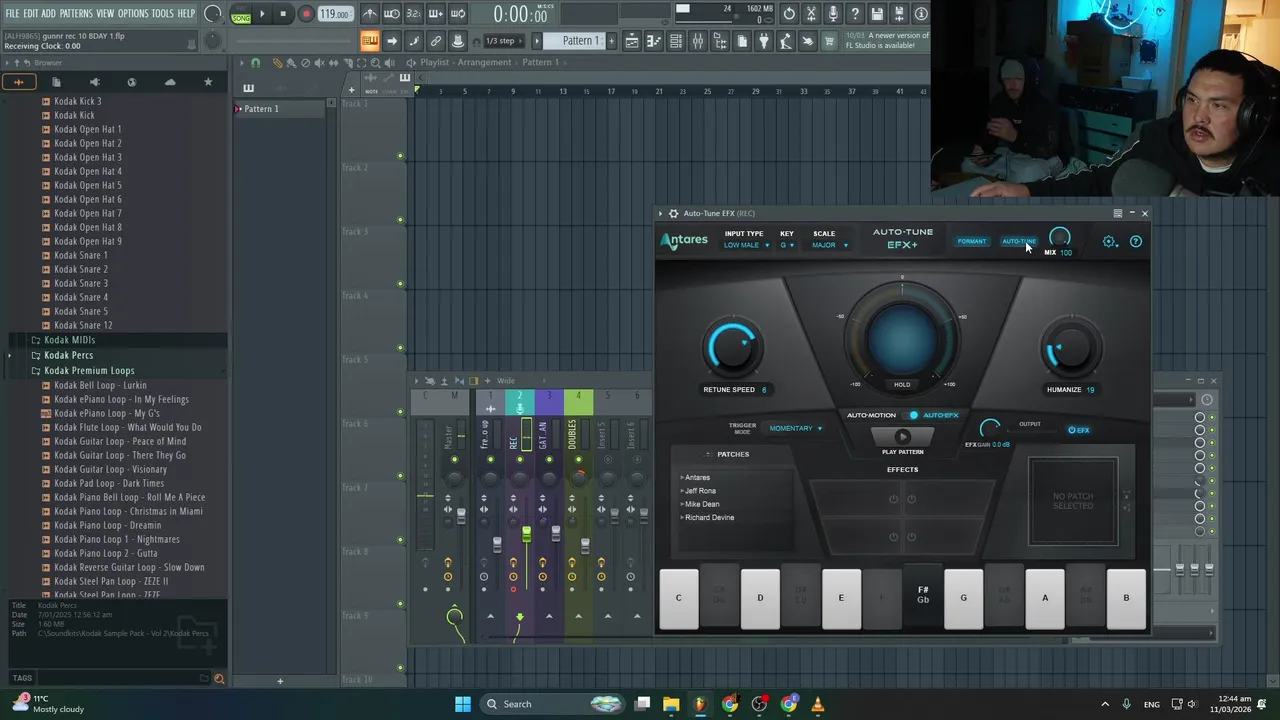Click the scissors audio editor icon
The height and width of the screenshot is (720, 1280).
811,14
